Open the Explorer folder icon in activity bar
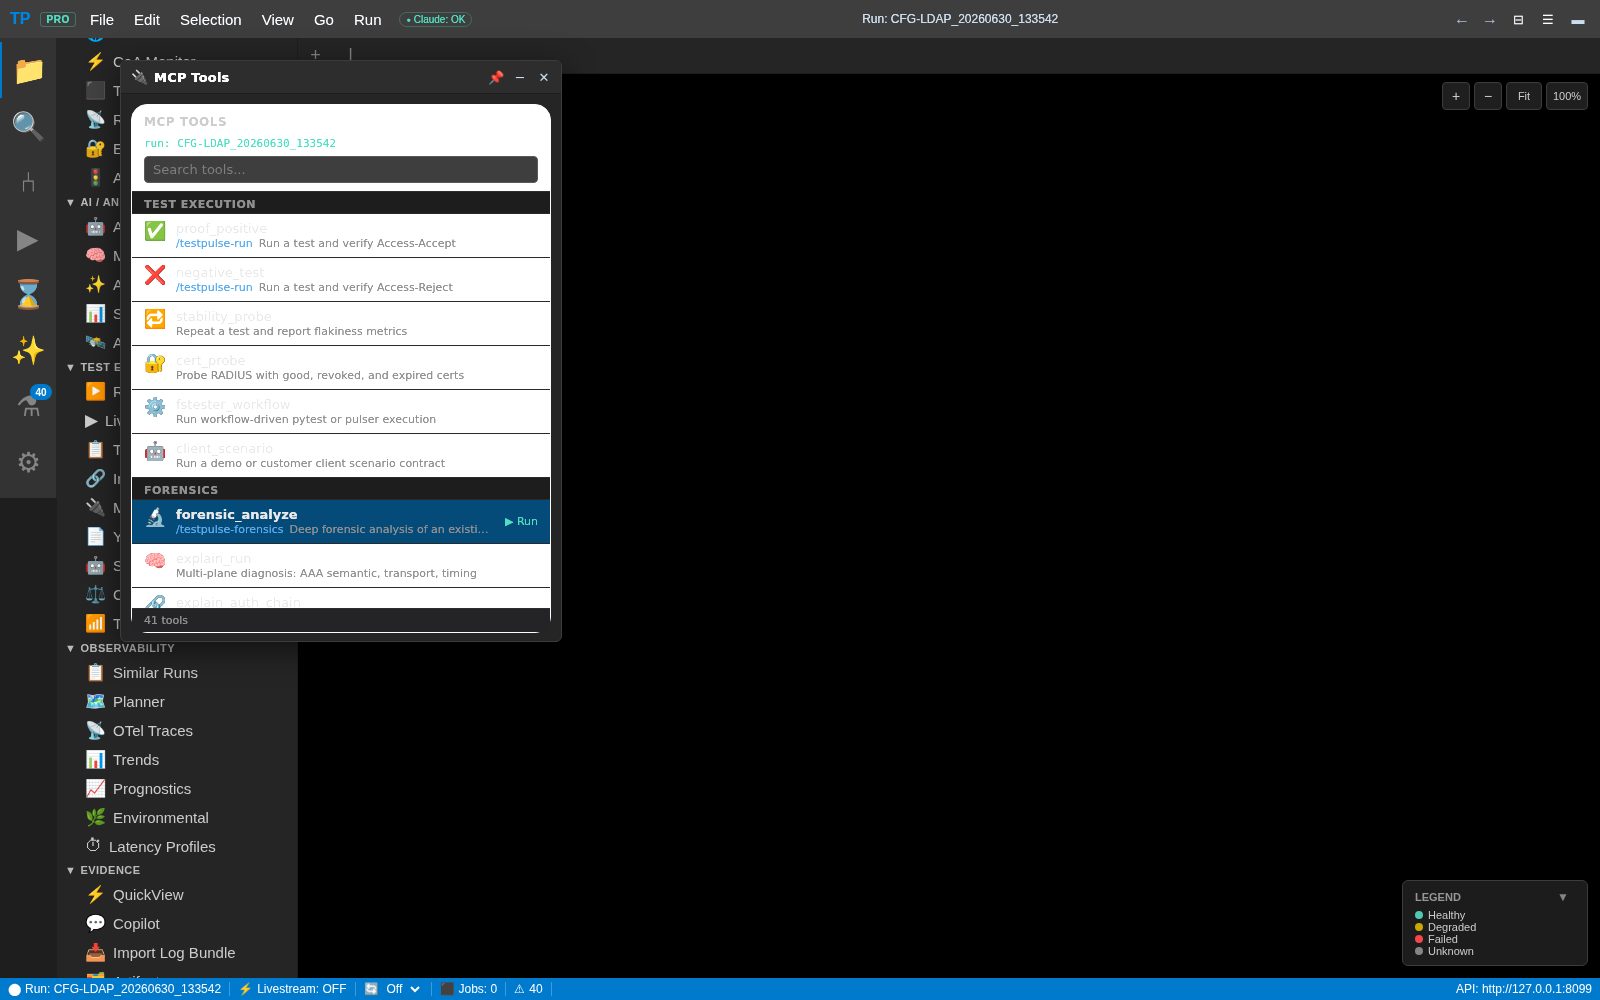Screen dimensions: 1600x1000 click(28, 70)
